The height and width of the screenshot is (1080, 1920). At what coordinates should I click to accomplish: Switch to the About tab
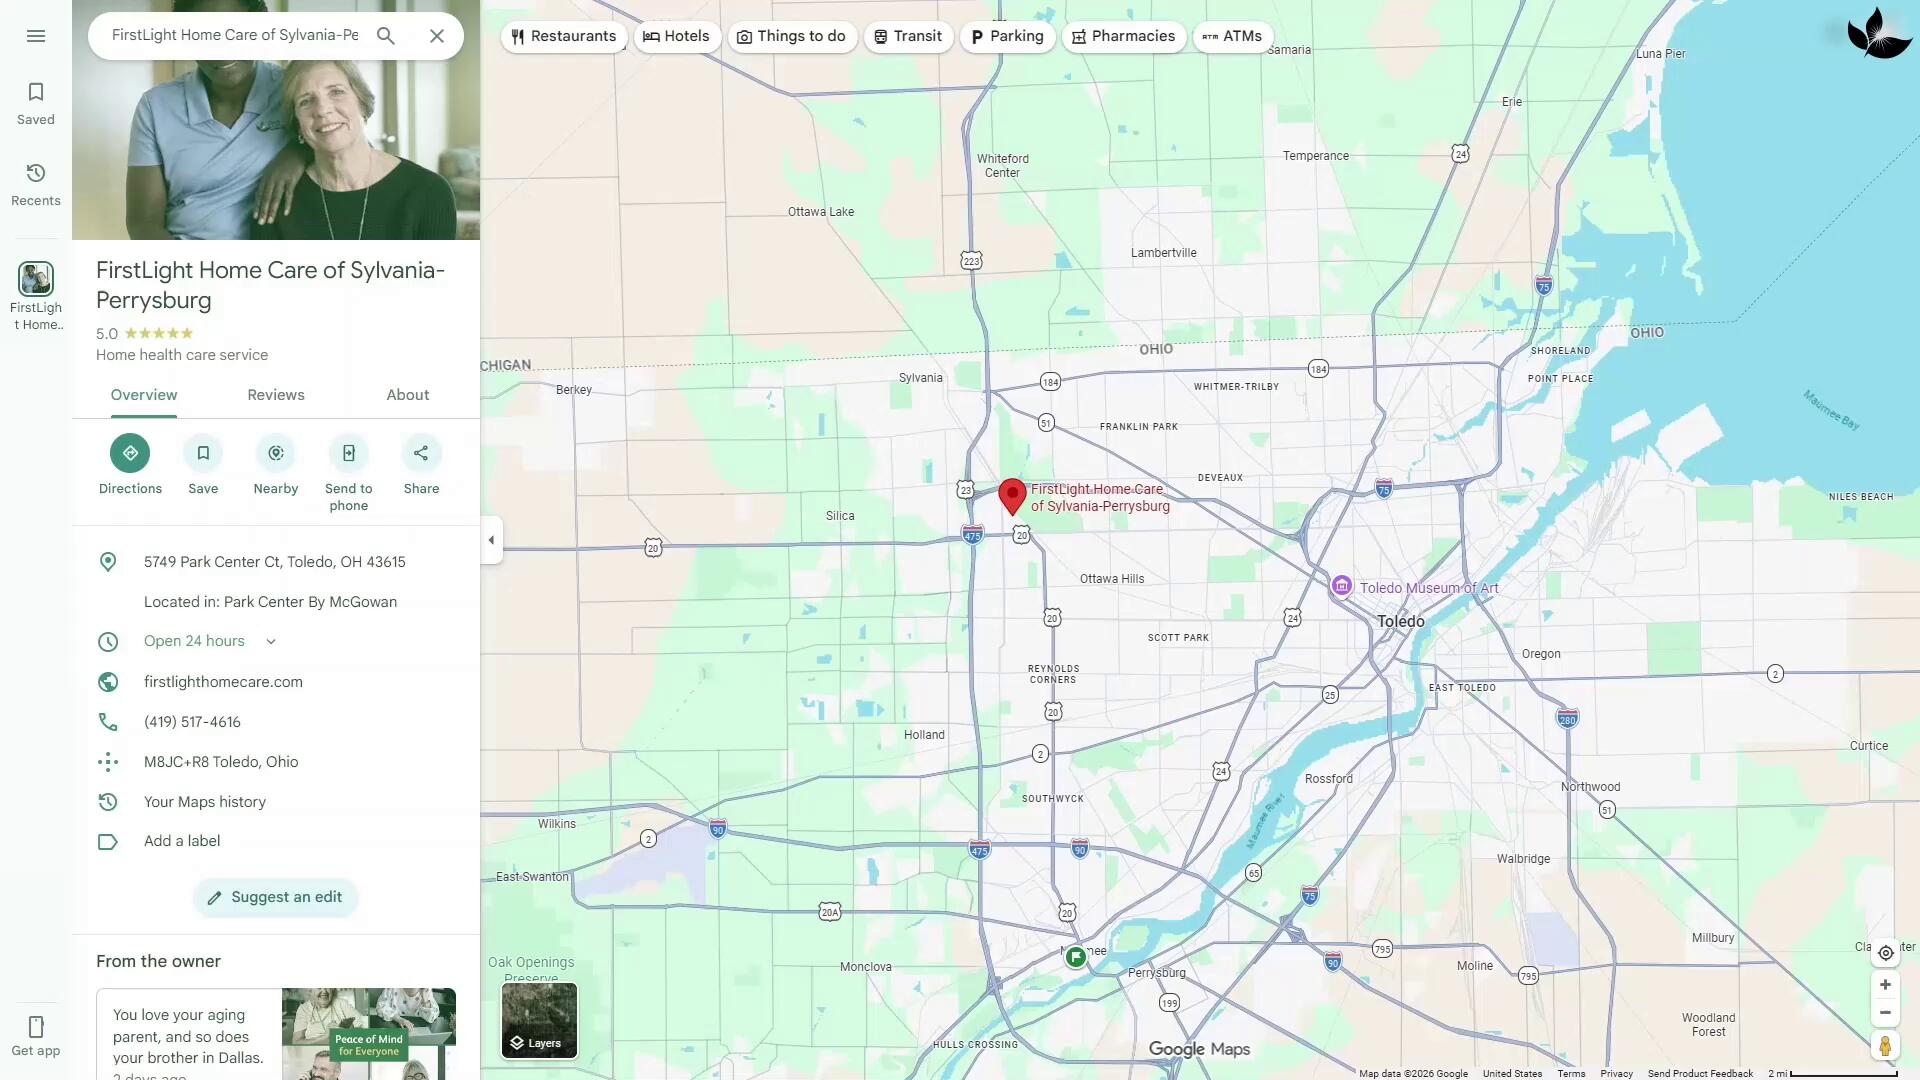tap(408, 395)
